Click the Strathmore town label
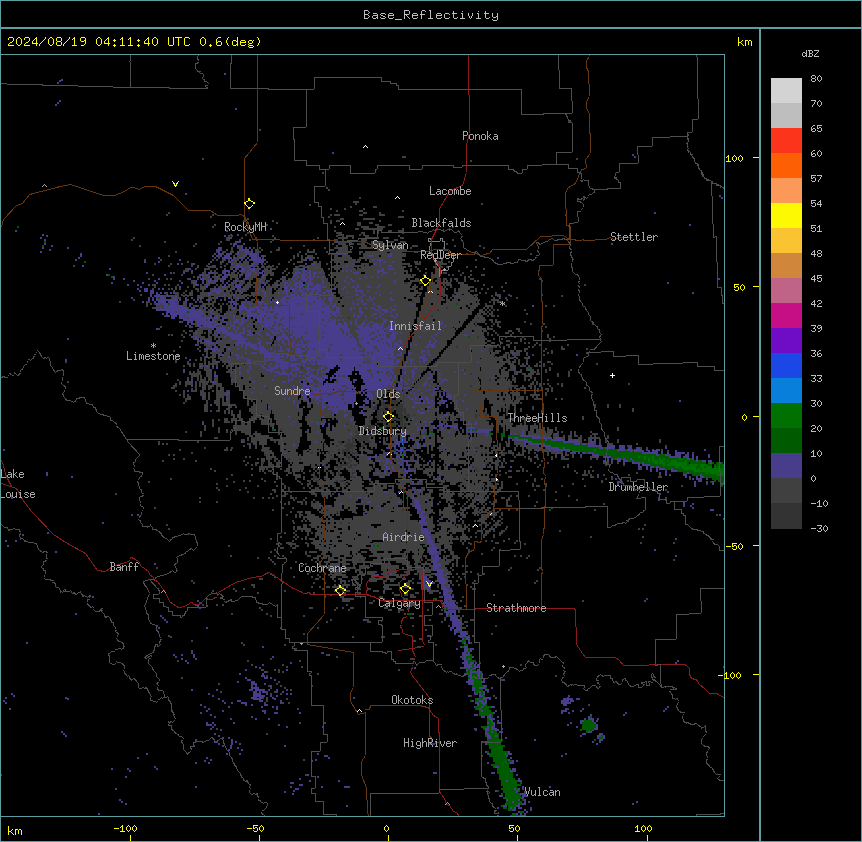 click(516, 608)
